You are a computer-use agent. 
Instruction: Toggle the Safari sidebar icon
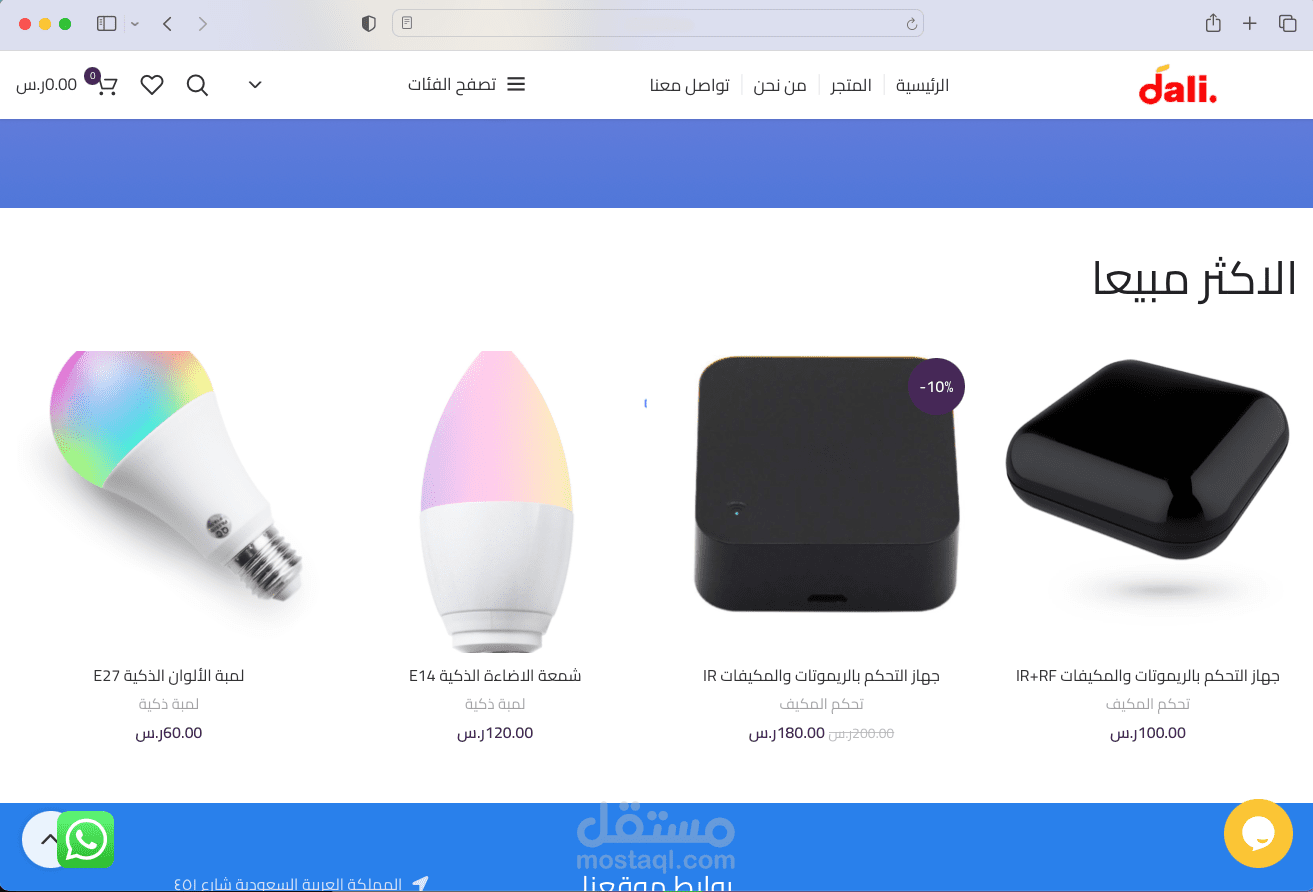[107, 23]
